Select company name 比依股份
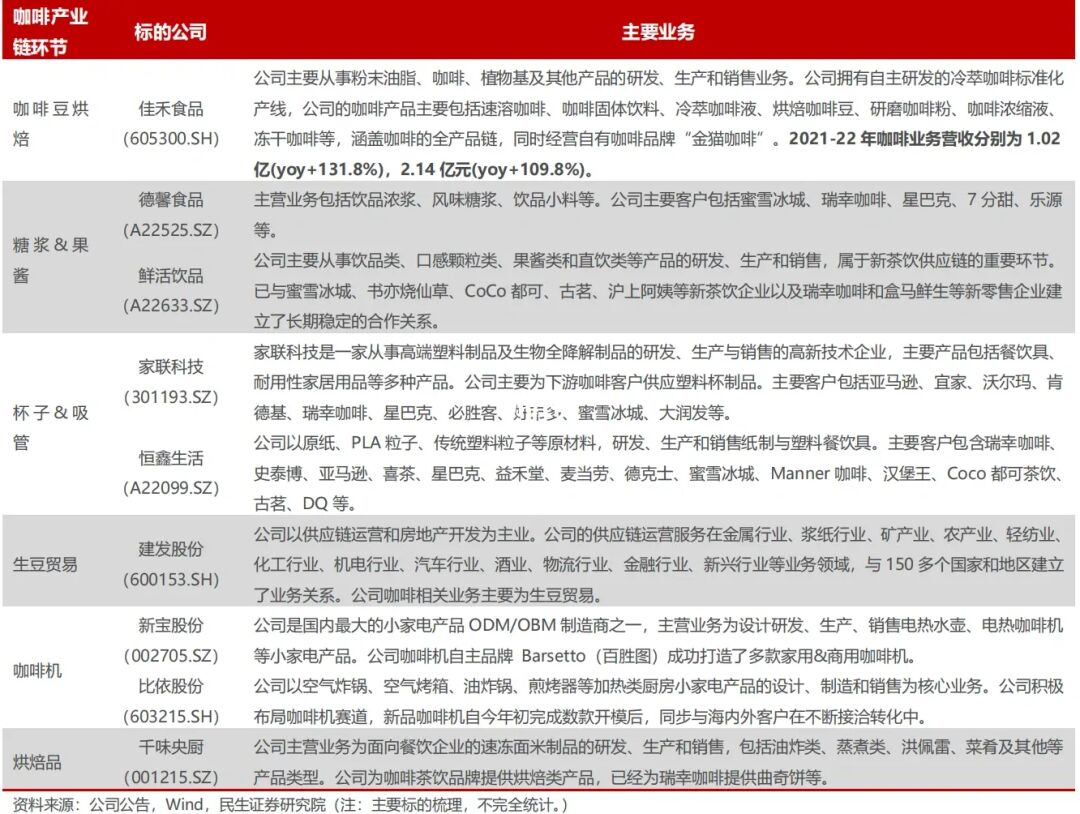 coord(171,686)
